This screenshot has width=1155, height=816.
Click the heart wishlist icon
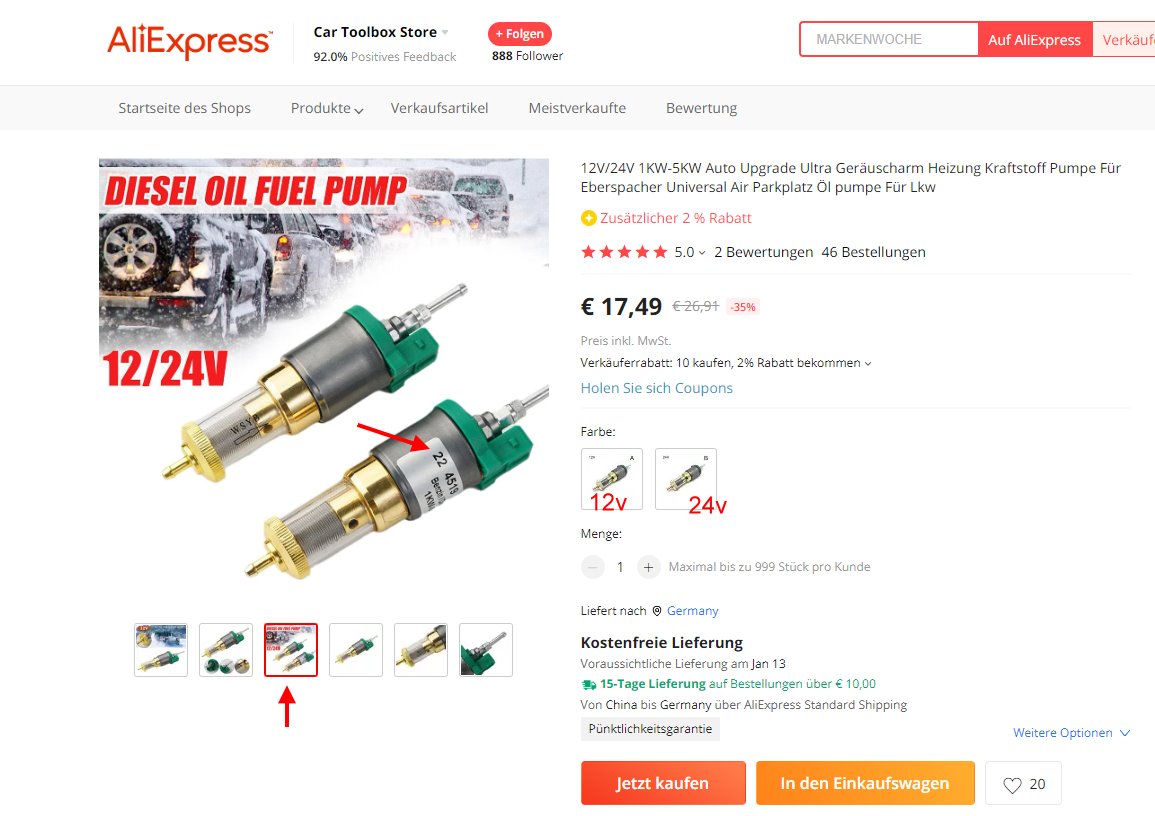(1012, 784)
